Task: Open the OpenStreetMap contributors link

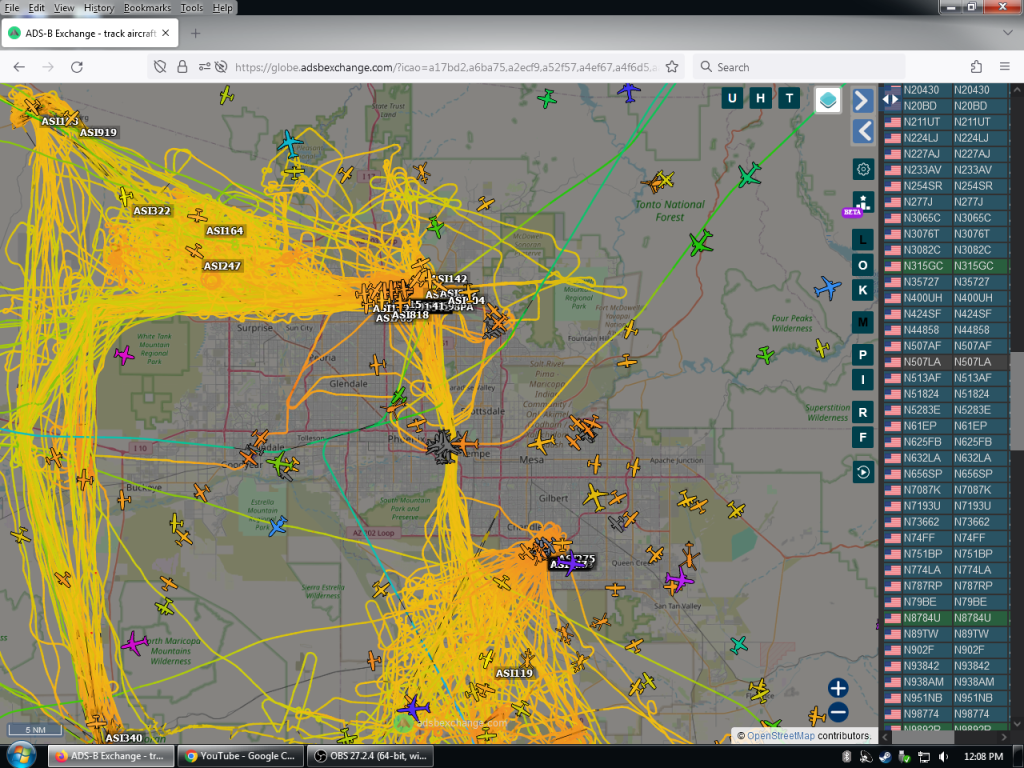Action: click(780, 736)
